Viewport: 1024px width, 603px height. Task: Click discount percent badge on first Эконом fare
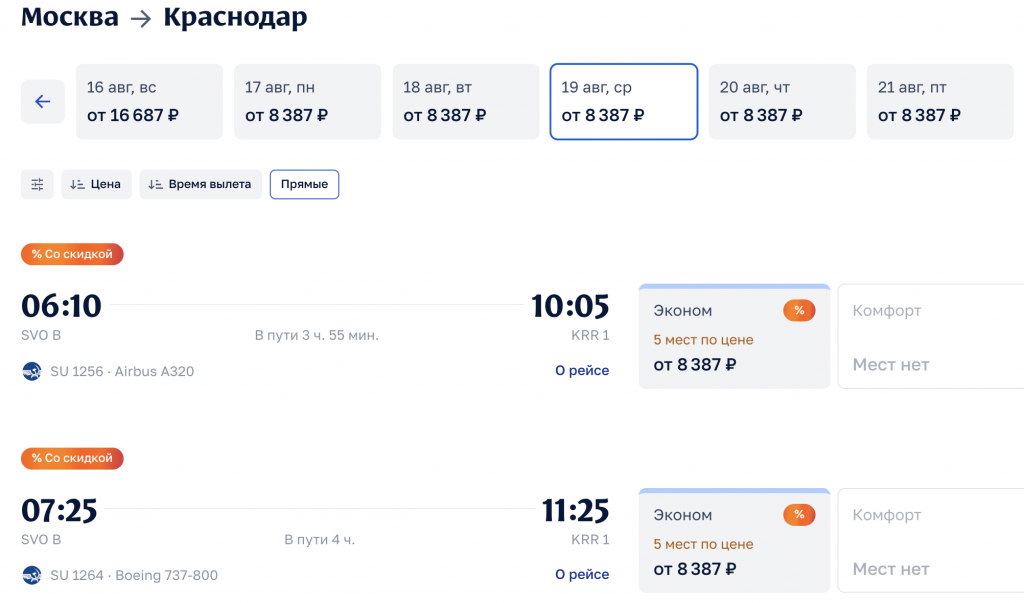pyautogui.click(x=799, y=311)
